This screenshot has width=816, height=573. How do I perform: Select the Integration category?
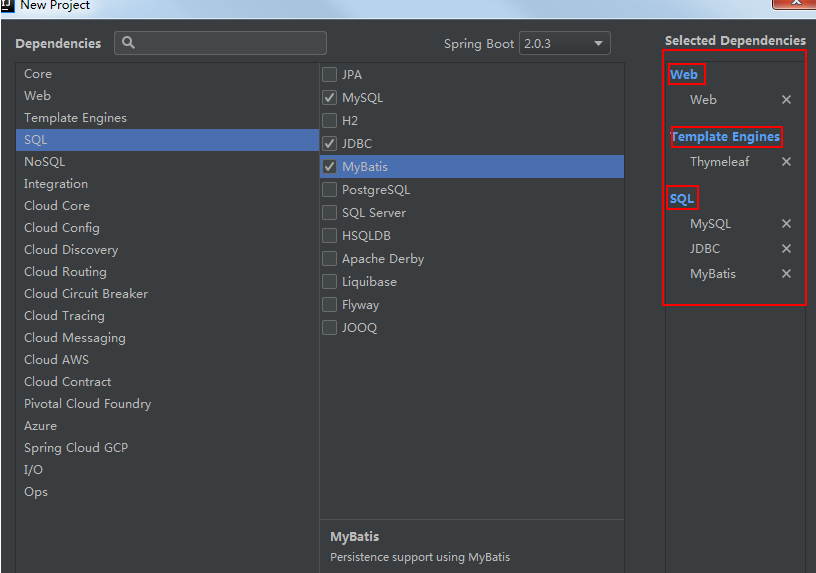tap(167, 184)
